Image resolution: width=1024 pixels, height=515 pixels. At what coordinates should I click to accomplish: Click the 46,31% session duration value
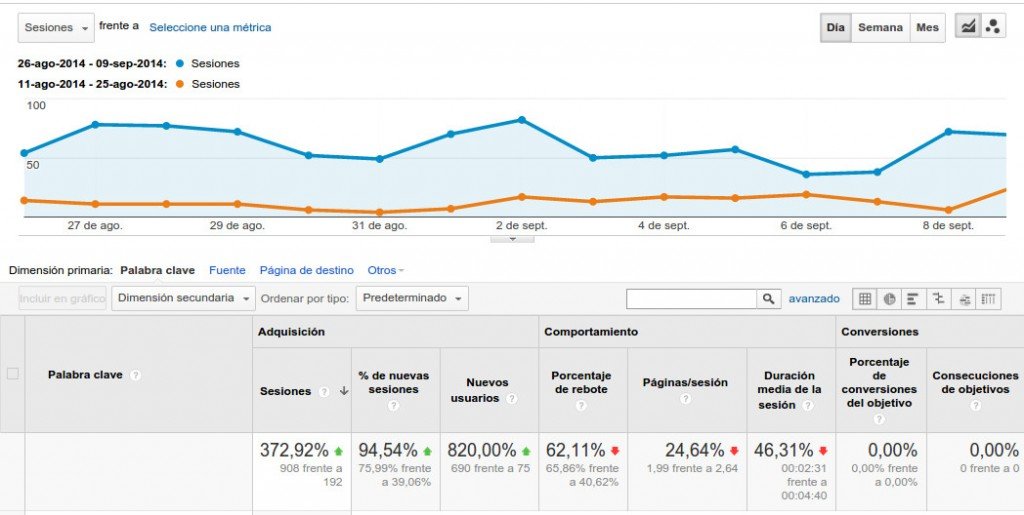(784, 450)
